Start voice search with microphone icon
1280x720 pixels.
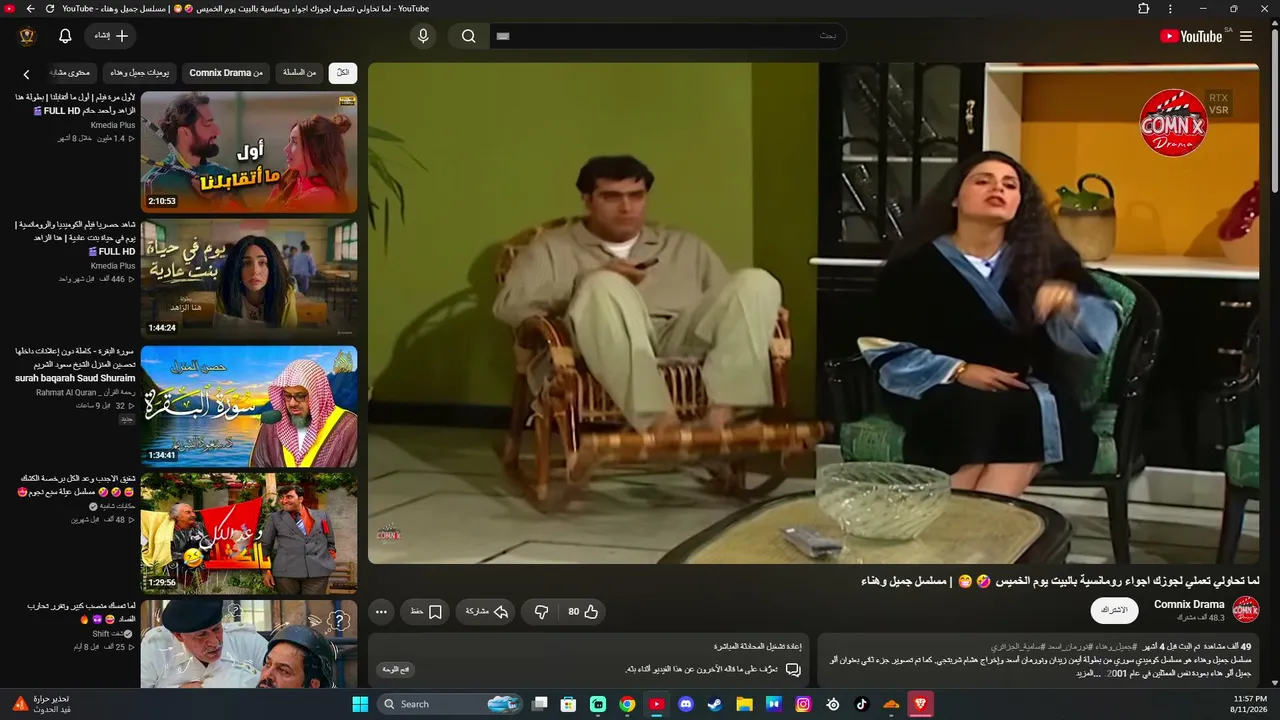pyautogui.click(x=423, y=36)
